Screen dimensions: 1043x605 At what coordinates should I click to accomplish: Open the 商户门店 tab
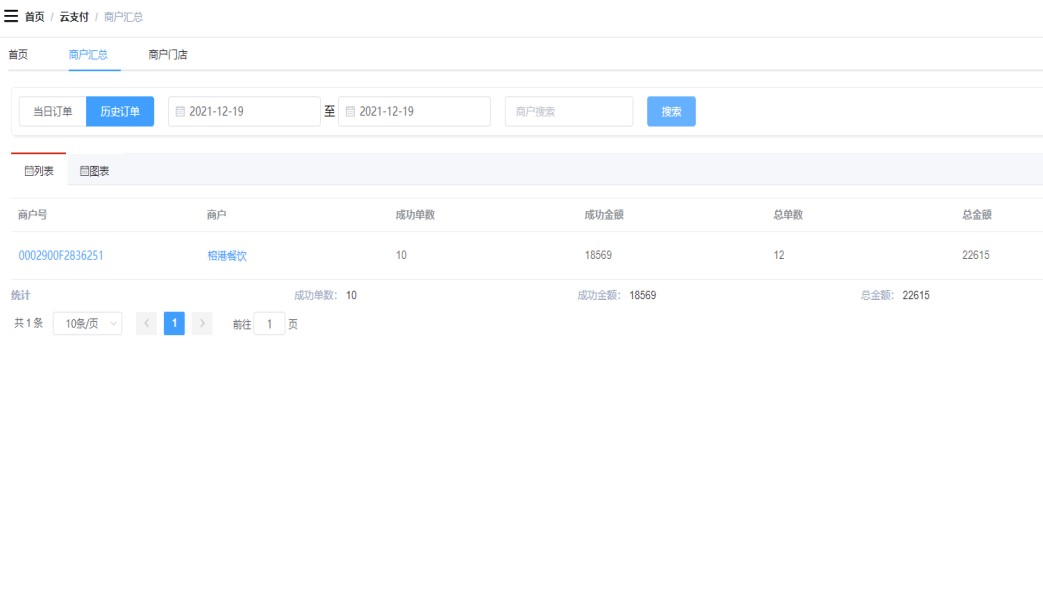tap(168, 55)
